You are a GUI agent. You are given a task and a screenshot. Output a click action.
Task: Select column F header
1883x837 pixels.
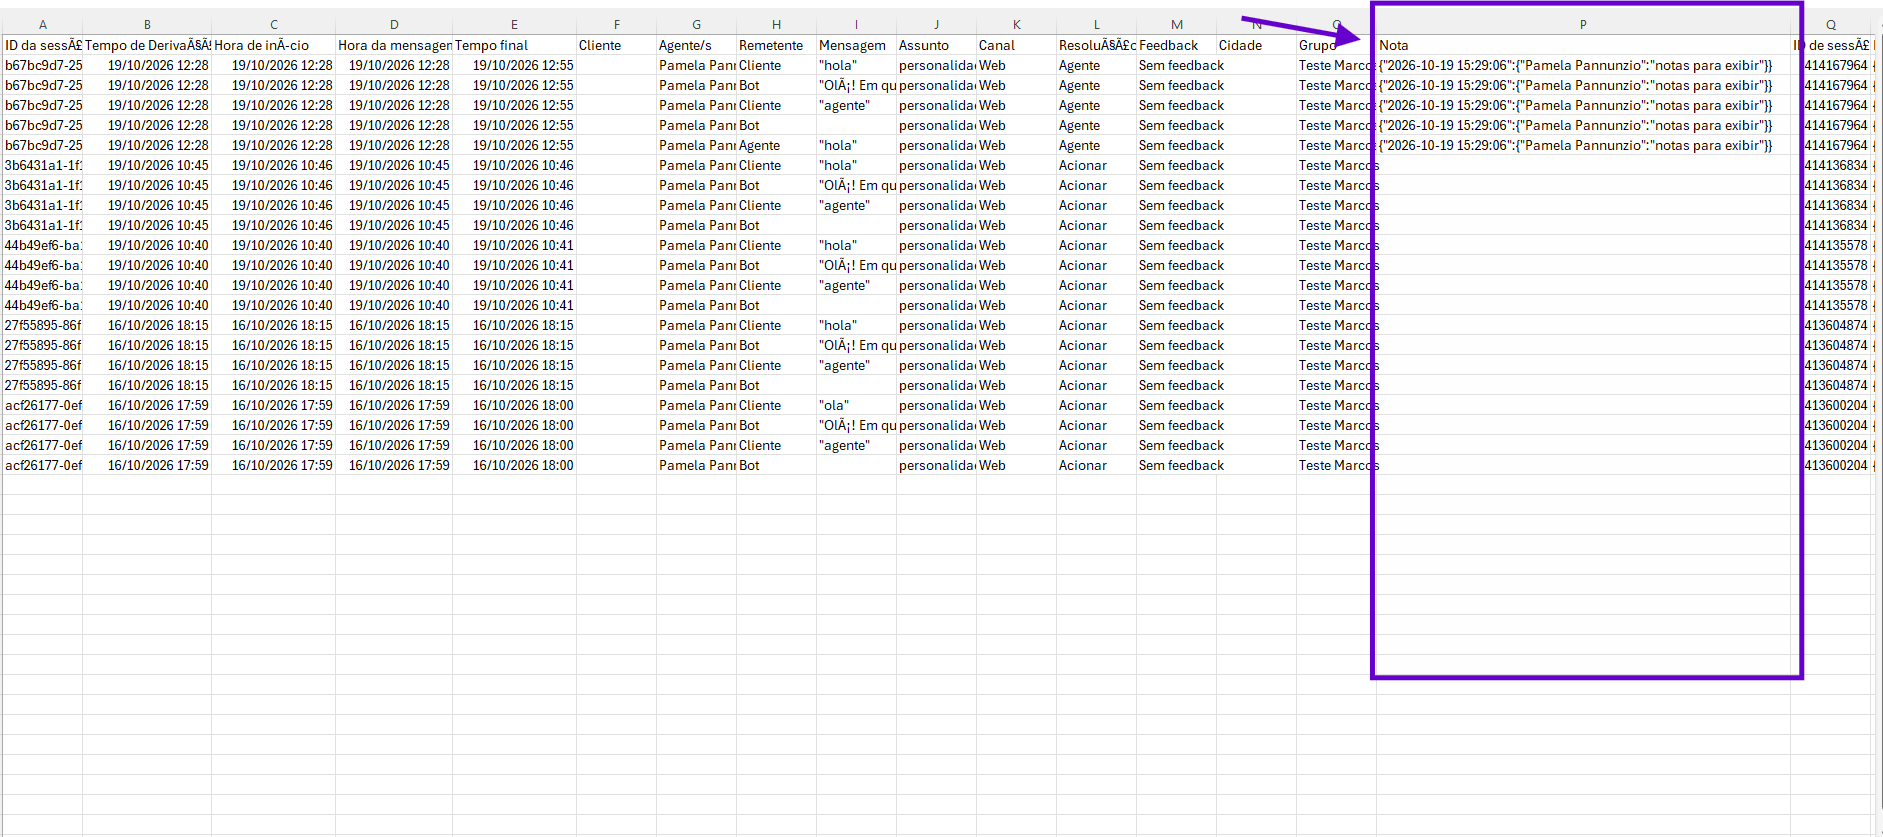pyautogui.click(x=617, y=24)
